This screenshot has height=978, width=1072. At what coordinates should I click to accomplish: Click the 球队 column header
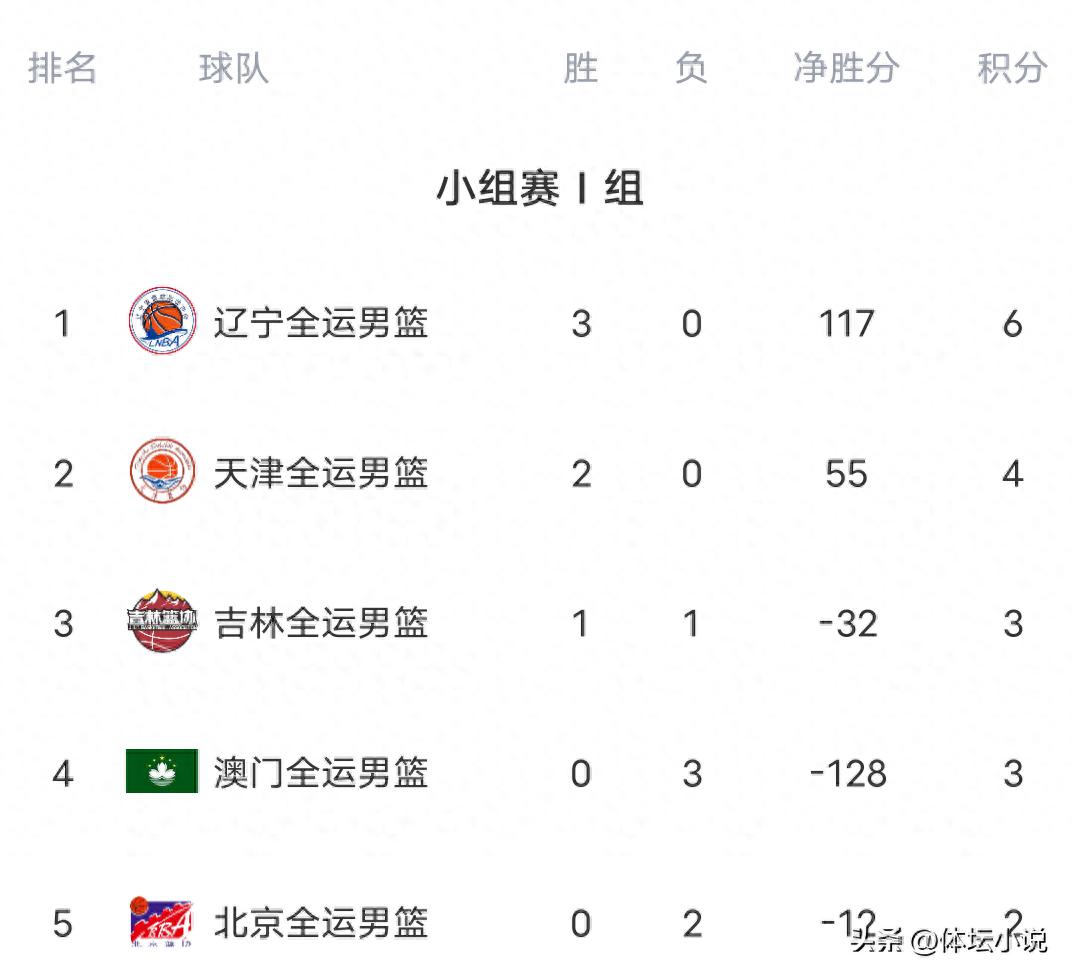tap(233, 69)
